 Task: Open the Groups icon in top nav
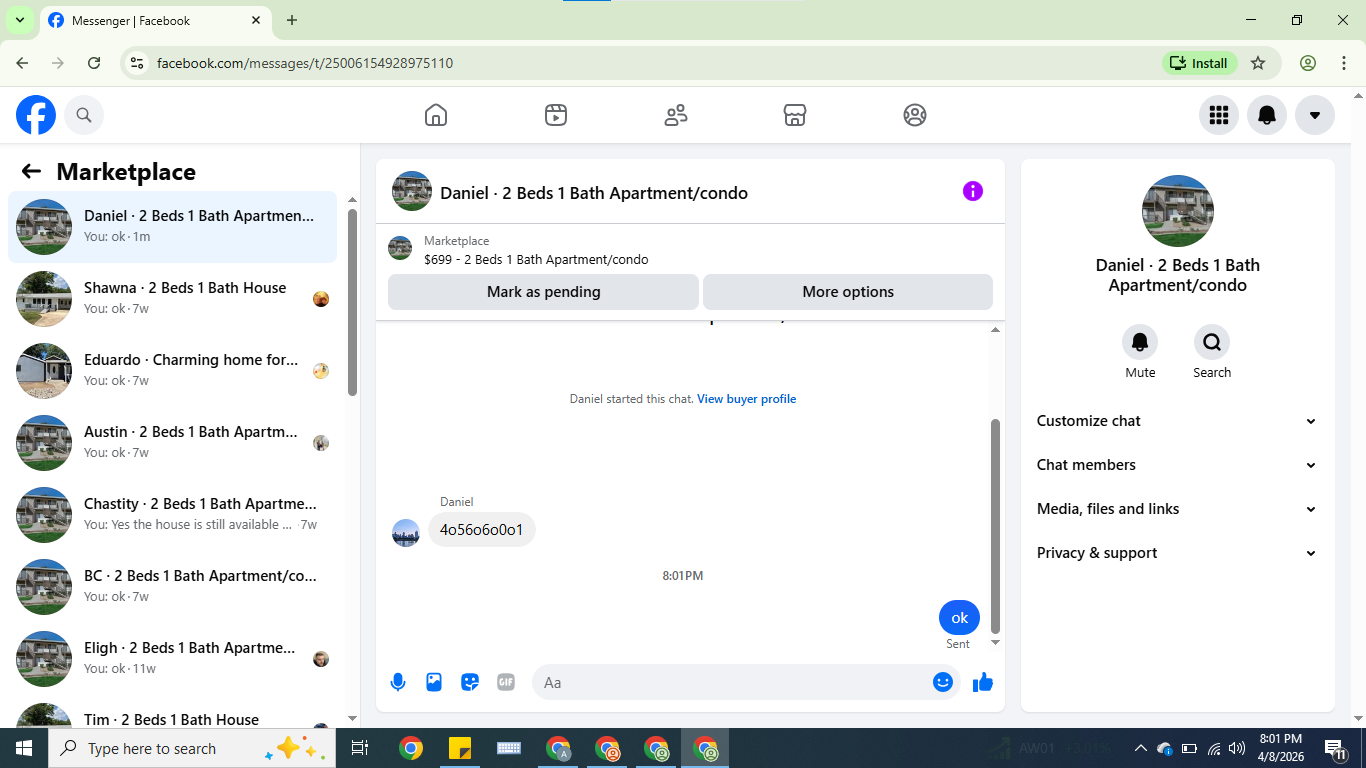(915, 115)
